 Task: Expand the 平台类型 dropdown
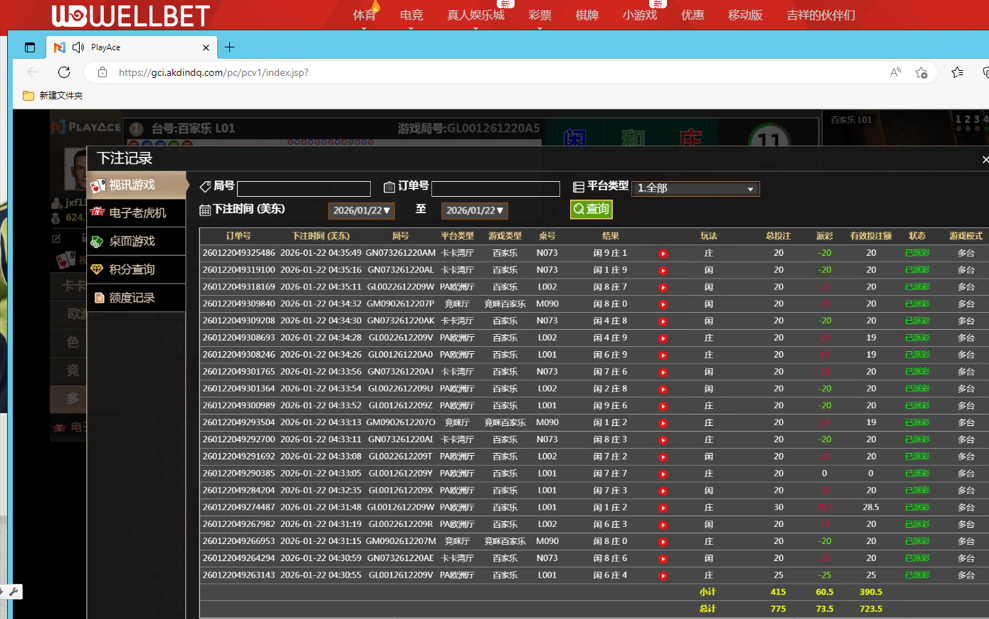pyautogui.click(x=695, y=189)
